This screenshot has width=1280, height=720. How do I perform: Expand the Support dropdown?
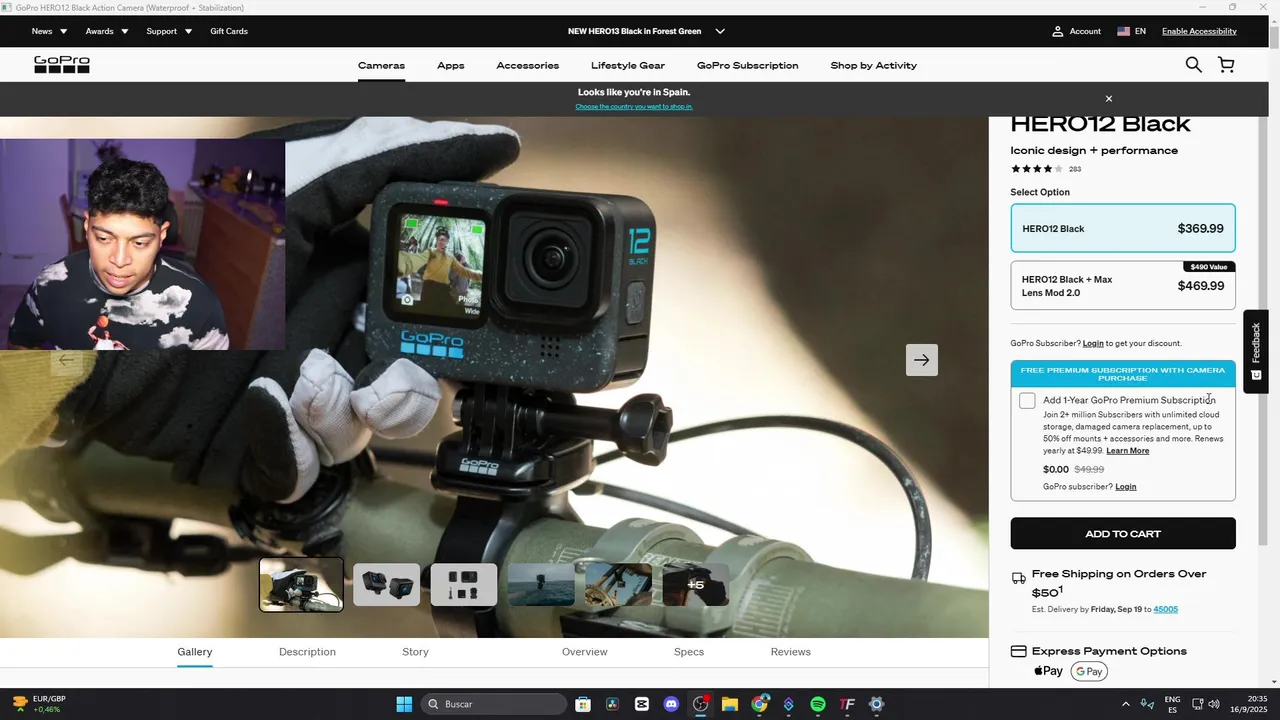[x=169, y=31]
